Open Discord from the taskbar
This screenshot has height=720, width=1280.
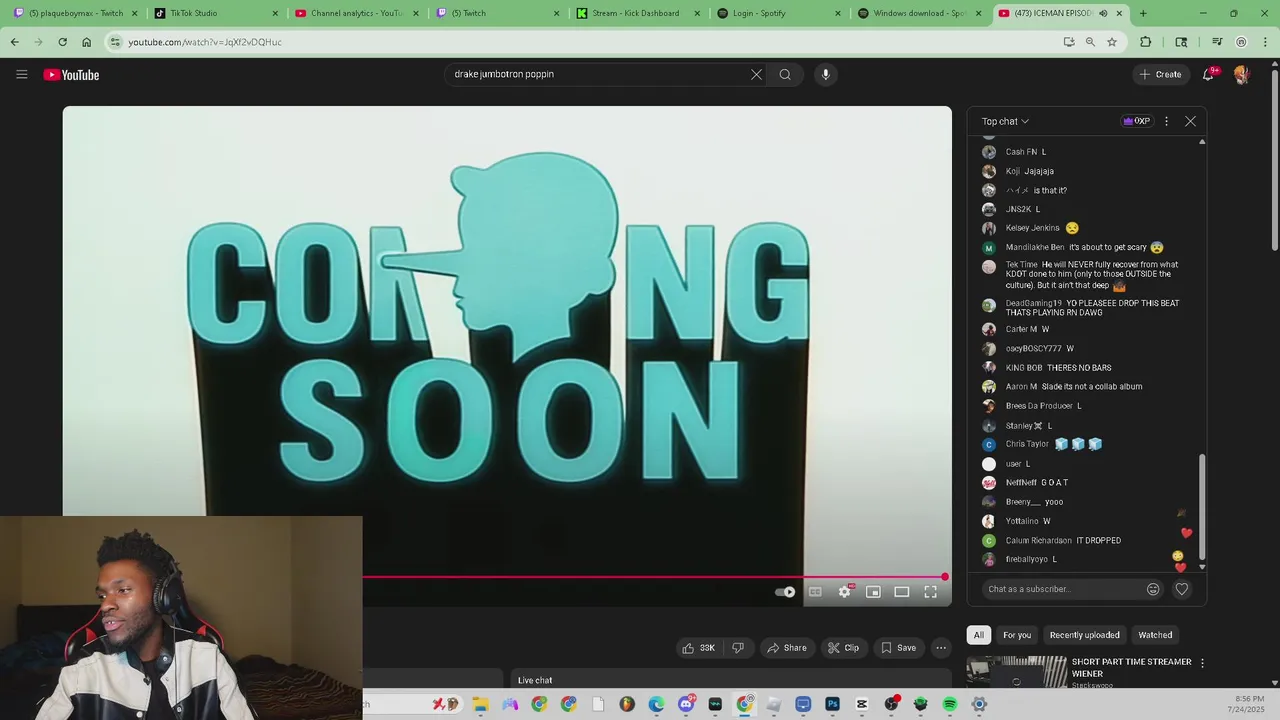pos(686,704)
